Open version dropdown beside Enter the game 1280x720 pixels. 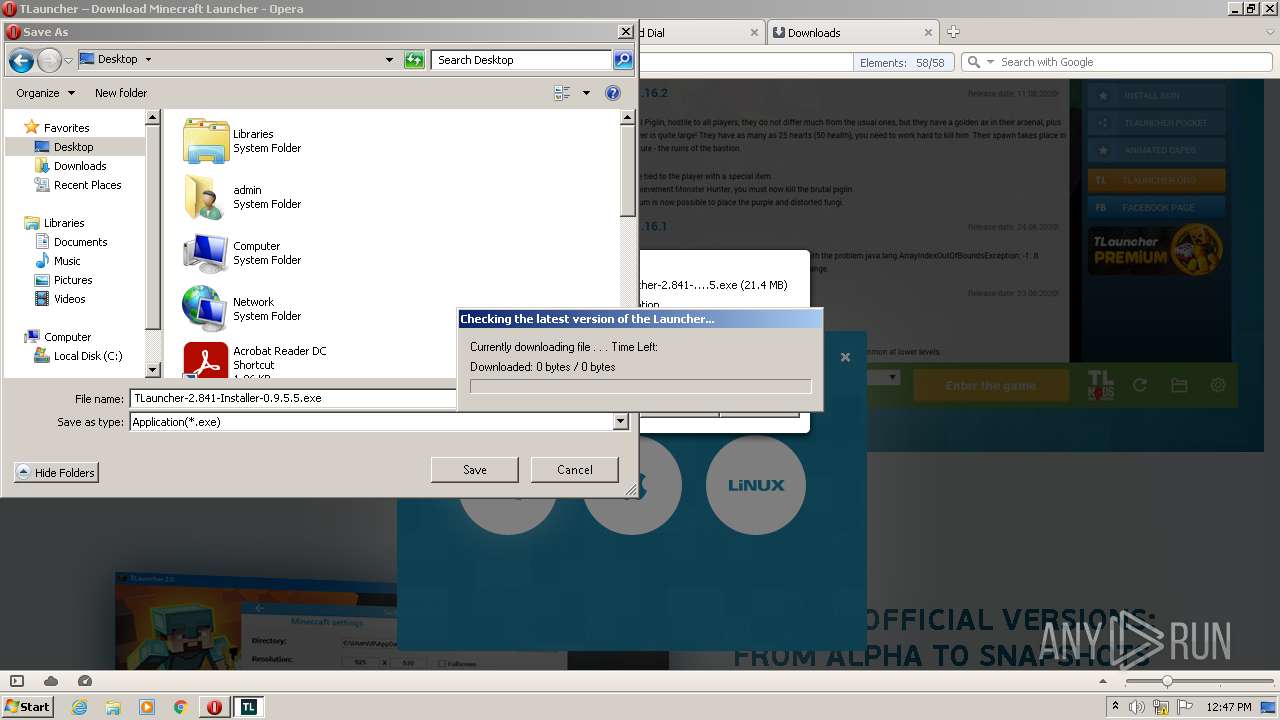pyautogui.click(x=893, y=378)
